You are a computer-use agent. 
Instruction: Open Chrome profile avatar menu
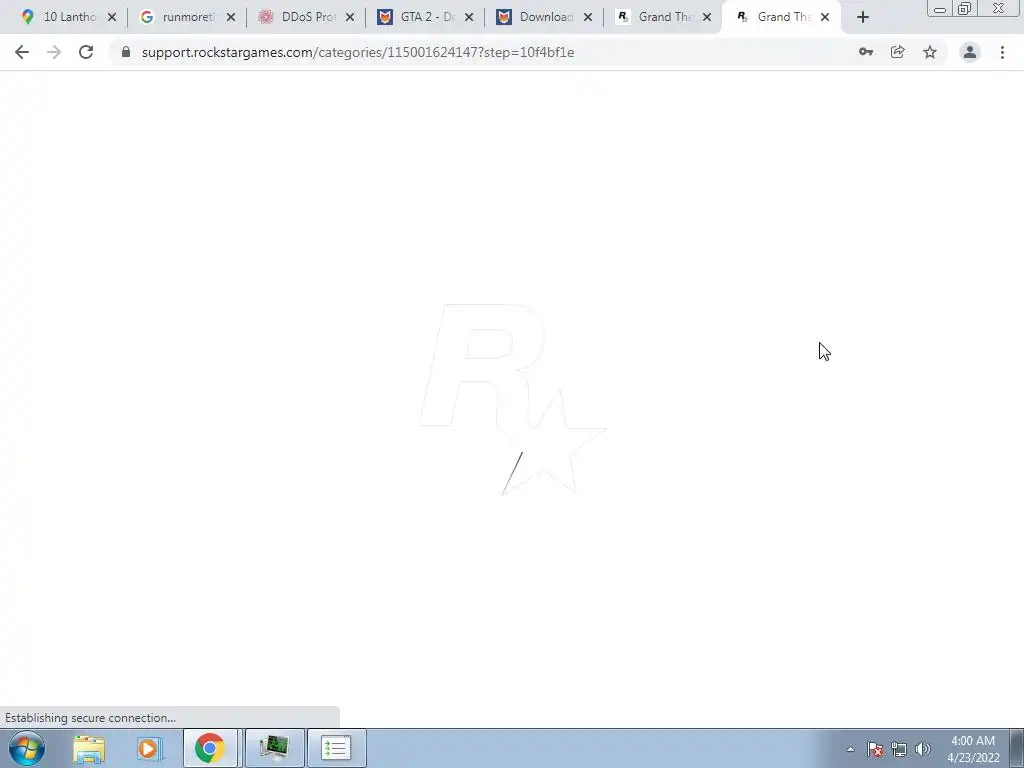click(x=970, y=52)
